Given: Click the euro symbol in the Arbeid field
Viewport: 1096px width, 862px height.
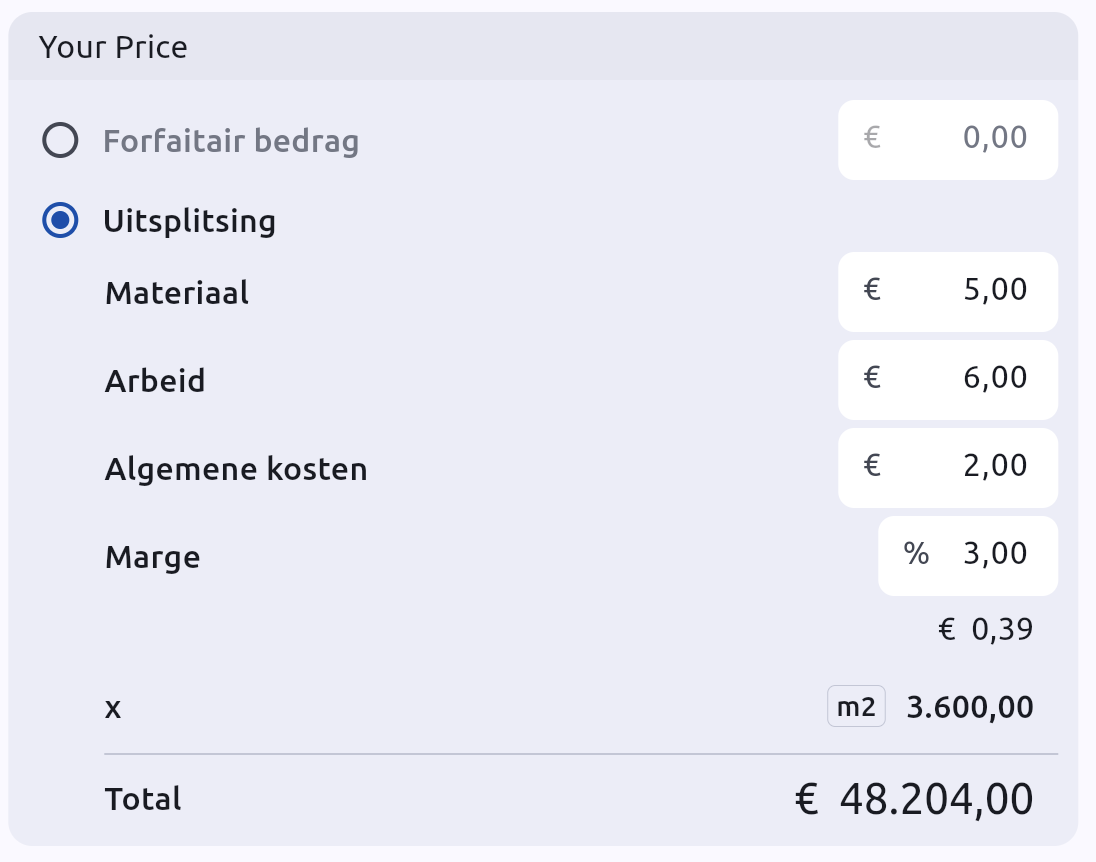Looking at the screenshot, I should tap(870, 379).
